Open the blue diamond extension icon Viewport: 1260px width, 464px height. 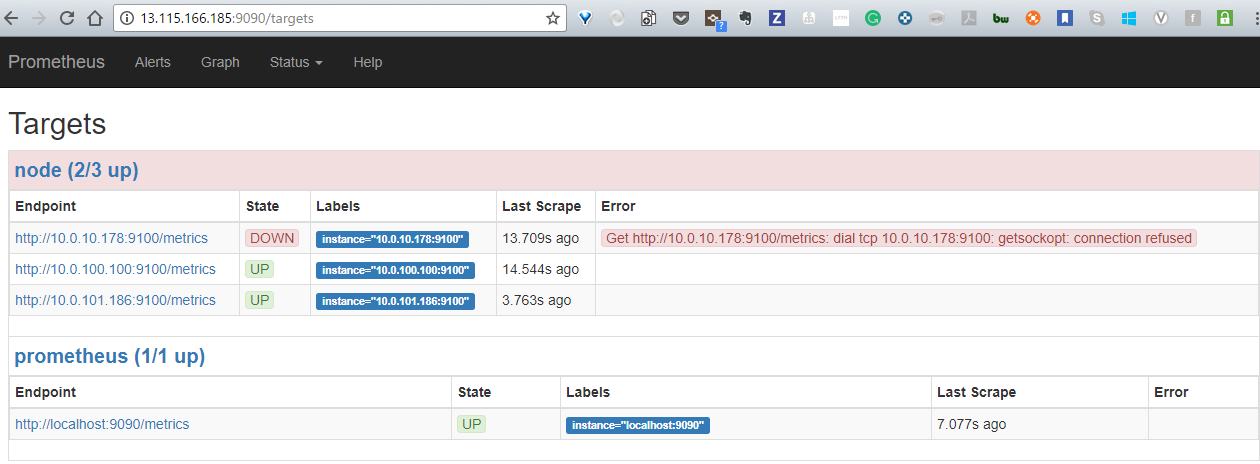[x=585, y=18]
